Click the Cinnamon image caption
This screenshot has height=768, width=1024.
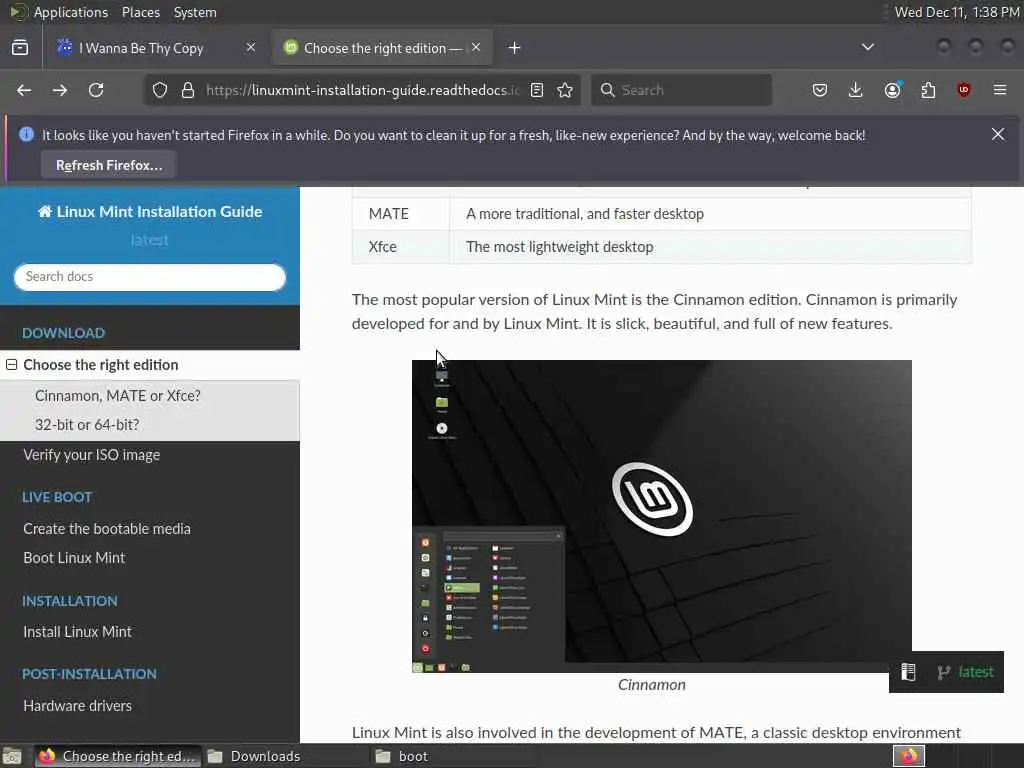pyautogui.click(x=652, y=685)
